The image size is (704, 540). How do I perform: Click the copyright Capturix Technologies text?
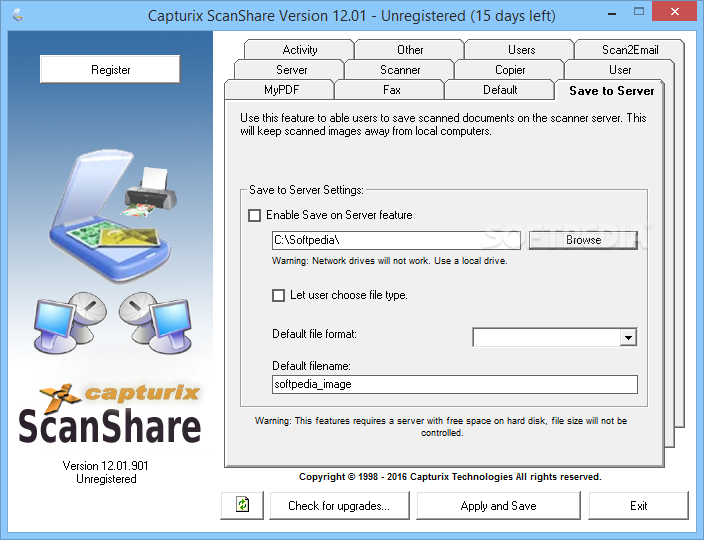(x=450, y=477)
